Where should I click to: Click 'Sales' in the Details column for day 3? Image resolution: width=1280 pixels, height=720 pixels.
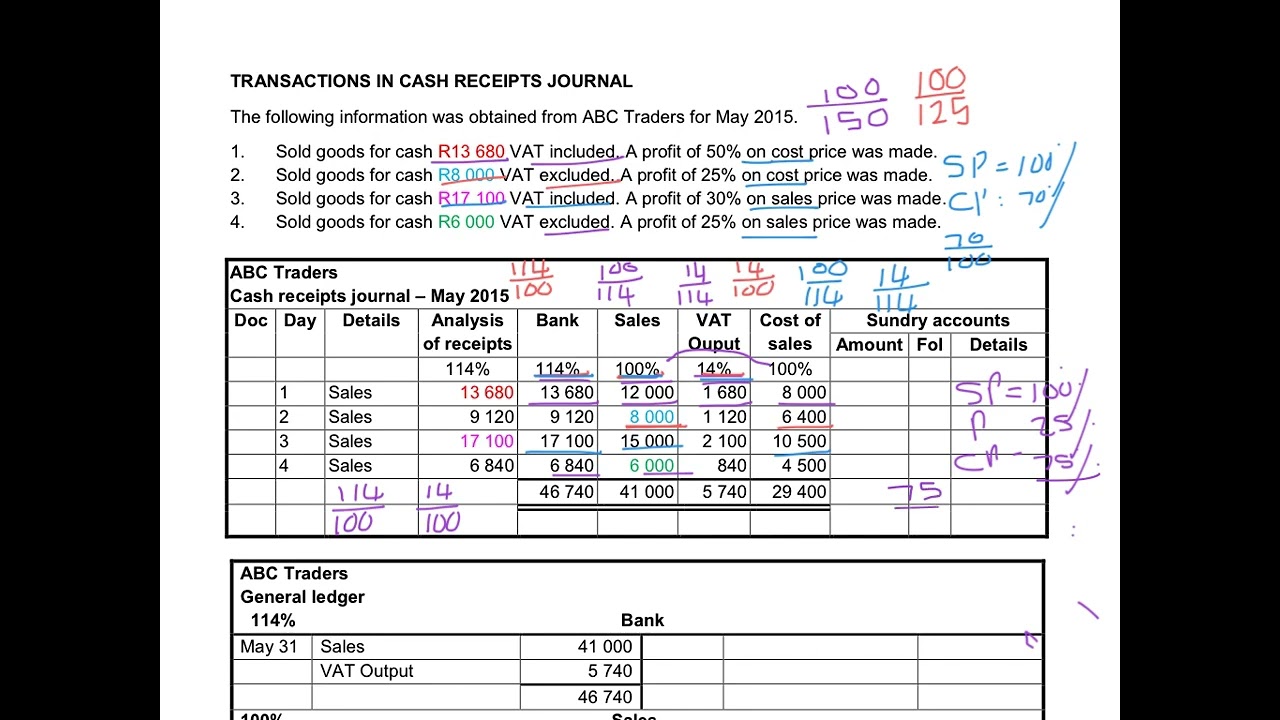click(x=350, y=441)
